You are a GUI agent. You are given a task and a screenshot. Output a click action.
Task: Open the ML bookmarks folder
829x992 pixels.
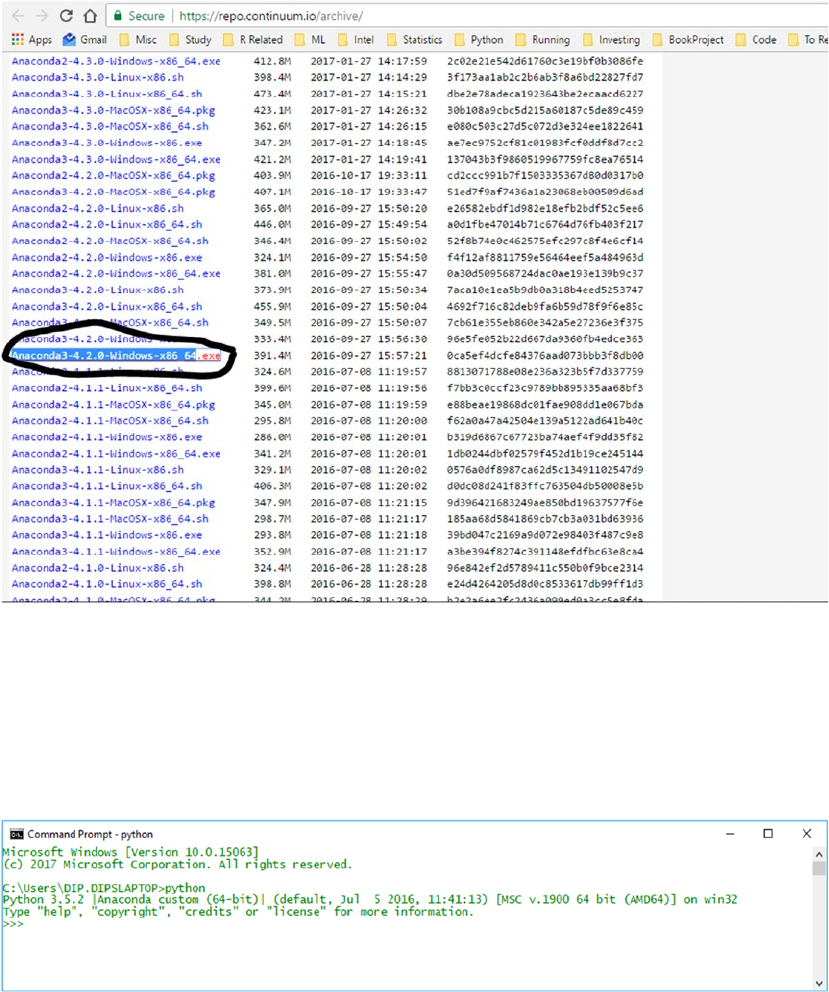point(310,39)
